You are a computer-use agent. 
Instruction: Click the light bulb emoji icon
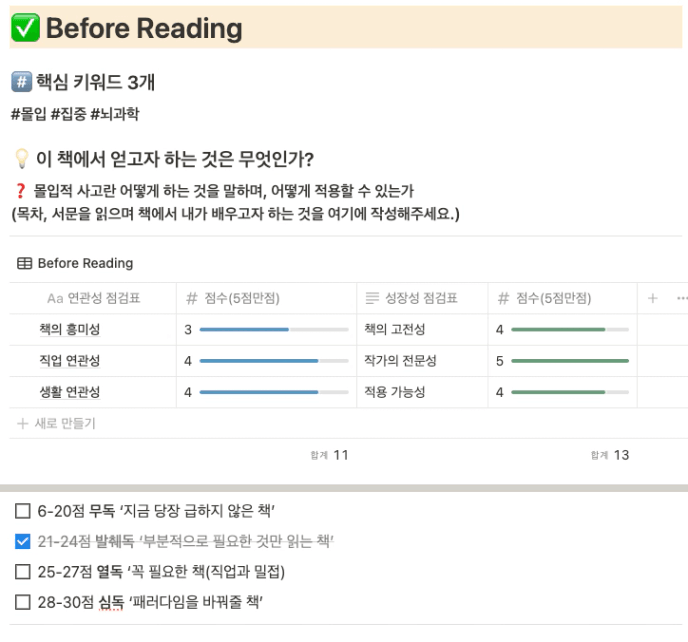tap(22, 159)
